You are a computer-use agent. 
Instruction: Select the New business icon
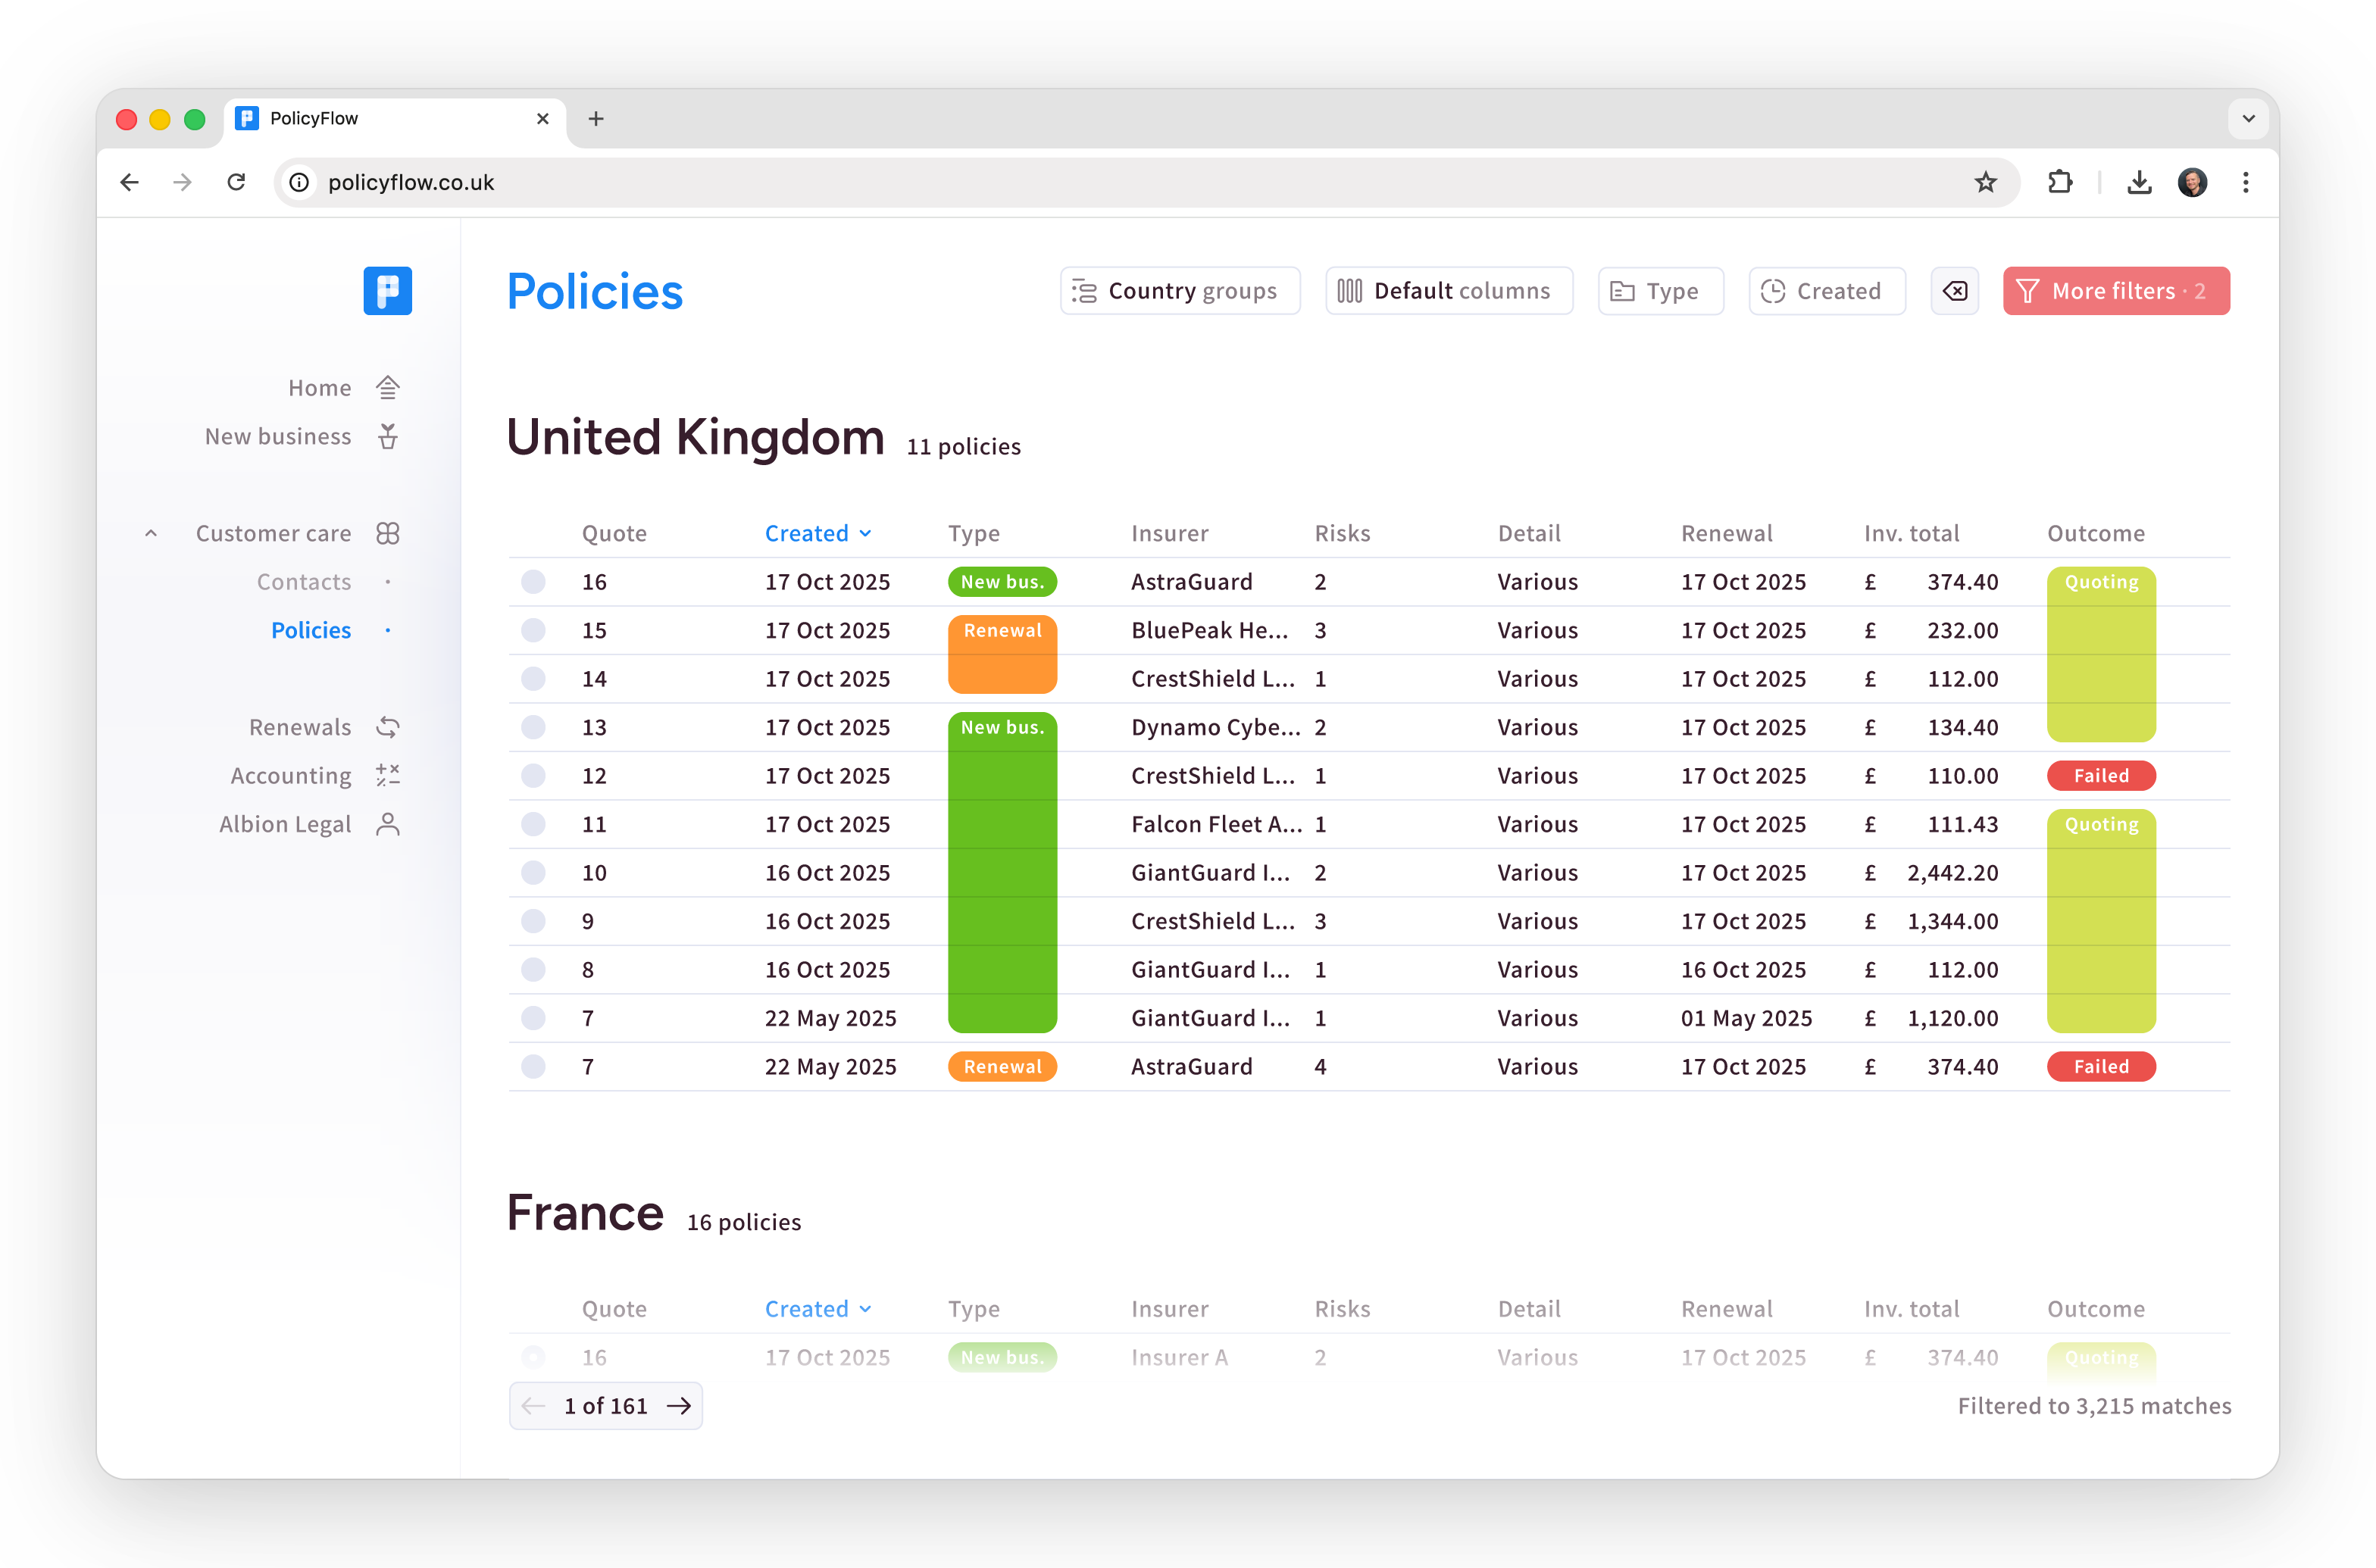388,436
